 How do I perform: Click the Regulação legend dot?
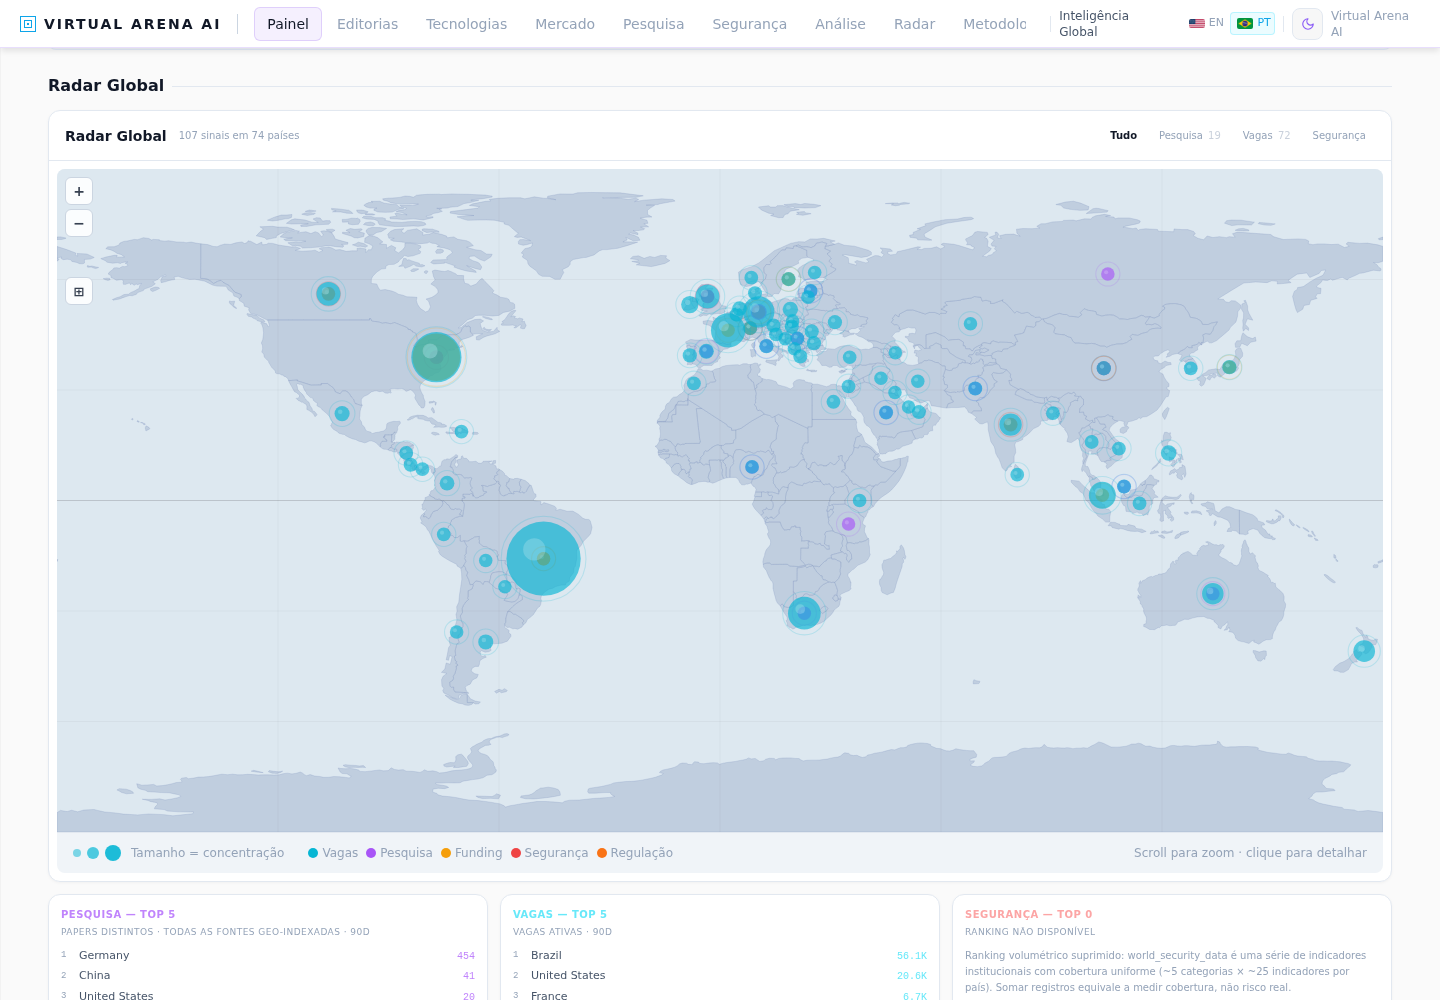click(x=602, y=853)
